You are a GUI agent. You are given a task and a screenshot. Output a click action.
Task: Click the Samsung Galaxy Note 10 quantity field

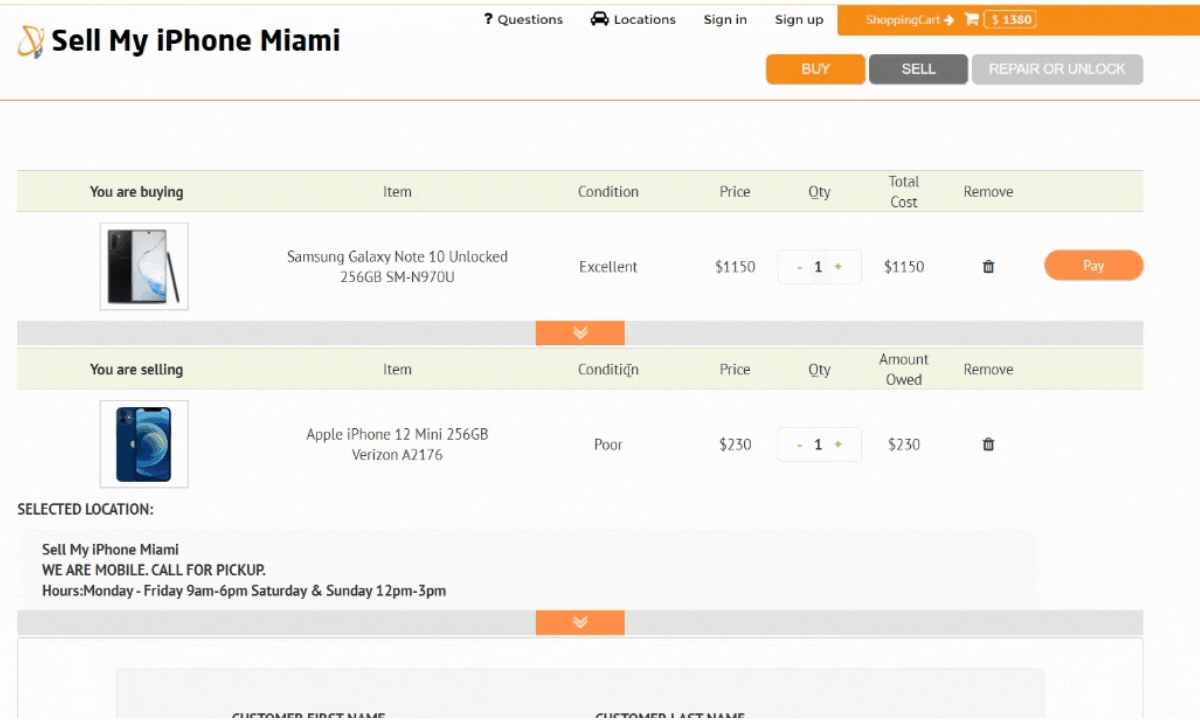pos(819,267)
